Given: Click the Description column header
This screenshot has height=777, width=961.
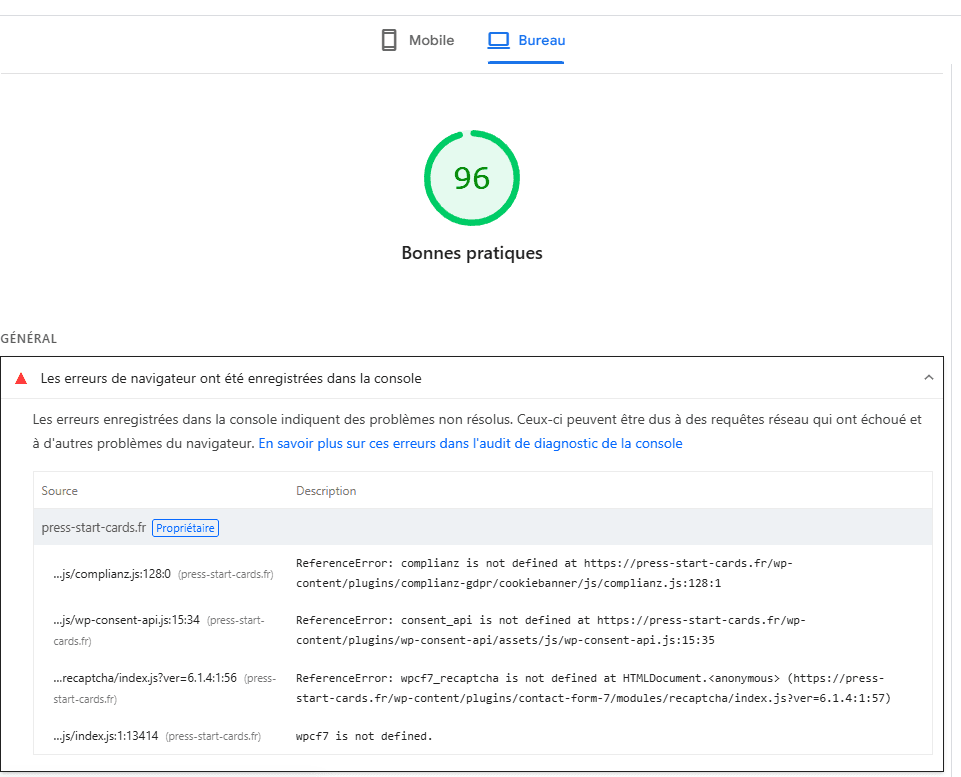Looking at the screenshot, I should coord(326,491).
